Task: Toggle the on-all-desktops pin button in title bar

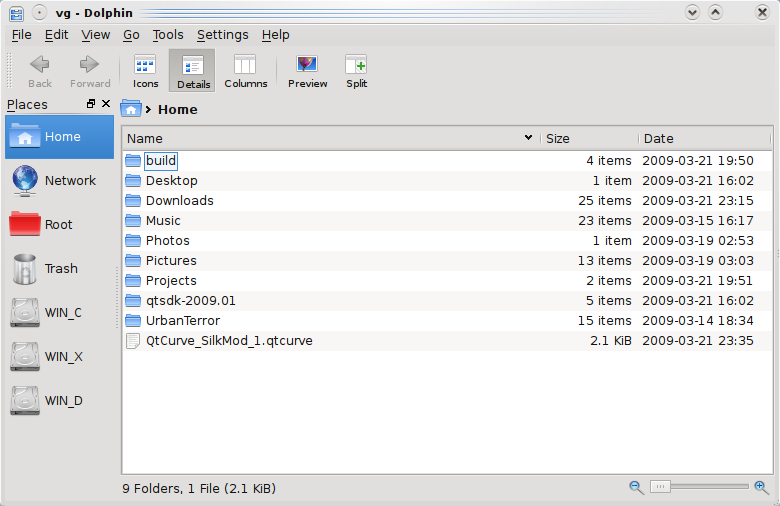Action: [39, 12]
